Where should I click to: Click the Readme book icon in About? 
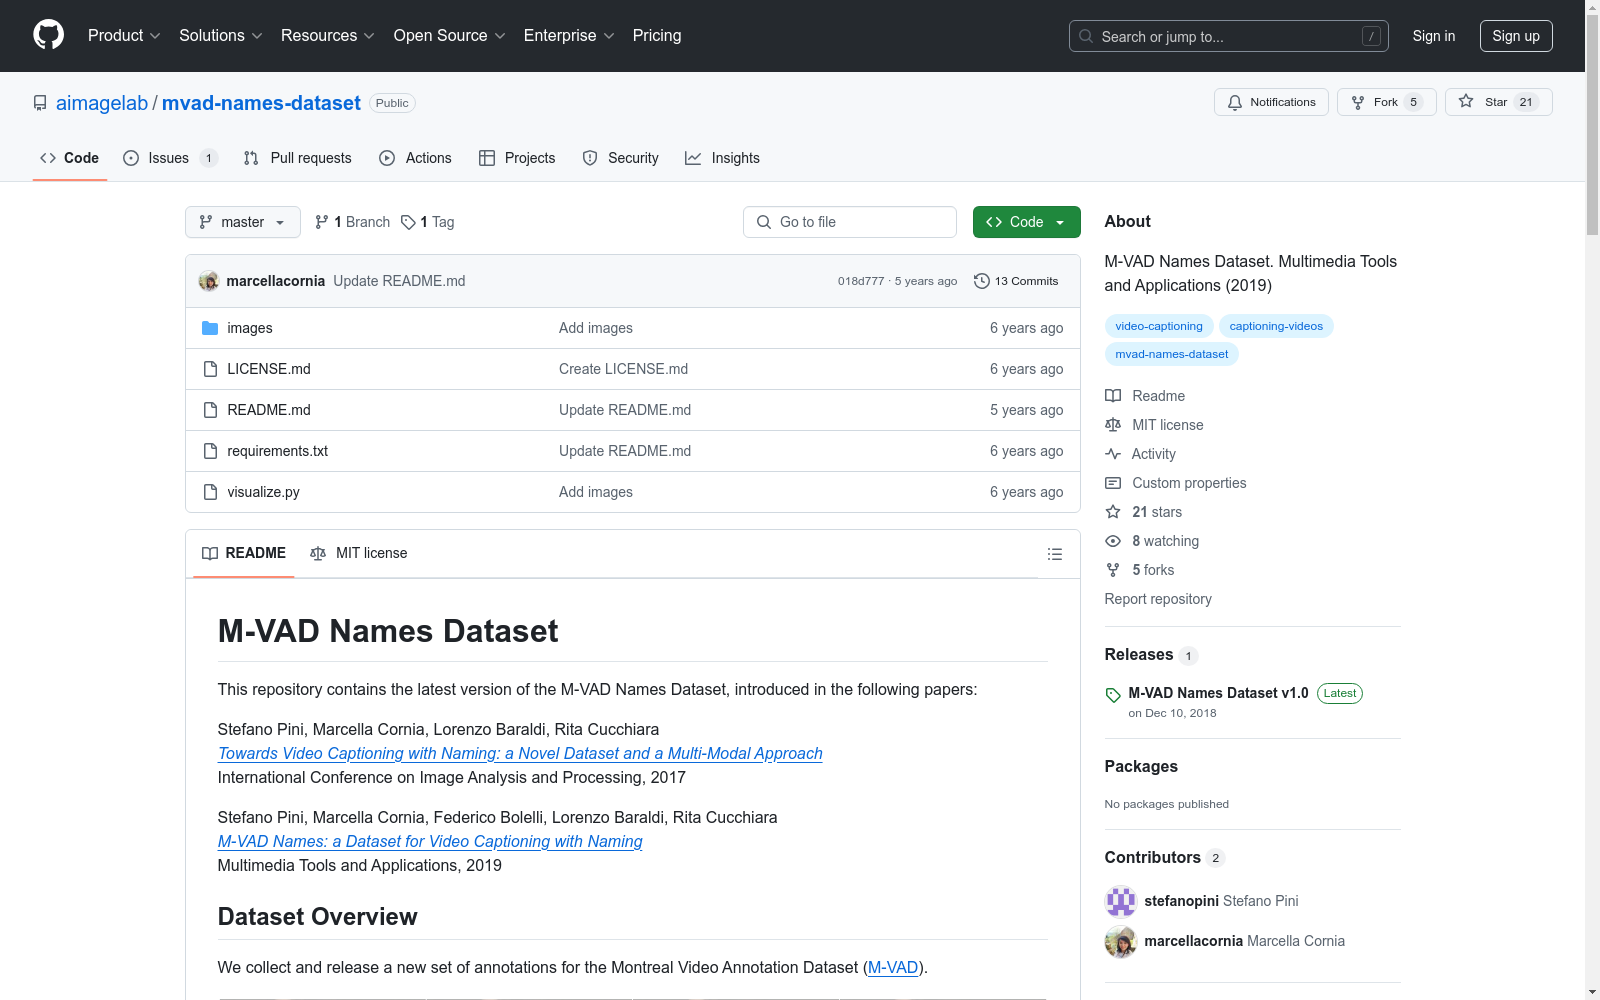point(1113,396)
